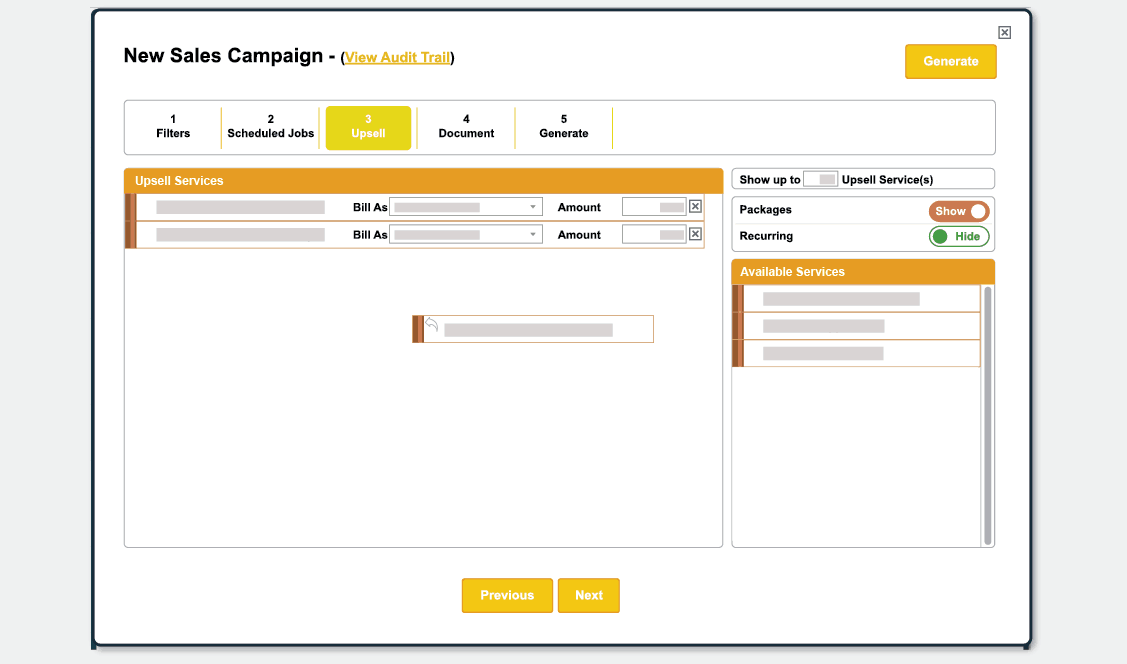Click the Upsell Services panel header
The image size is (1127, 664).
click(423, 181)
